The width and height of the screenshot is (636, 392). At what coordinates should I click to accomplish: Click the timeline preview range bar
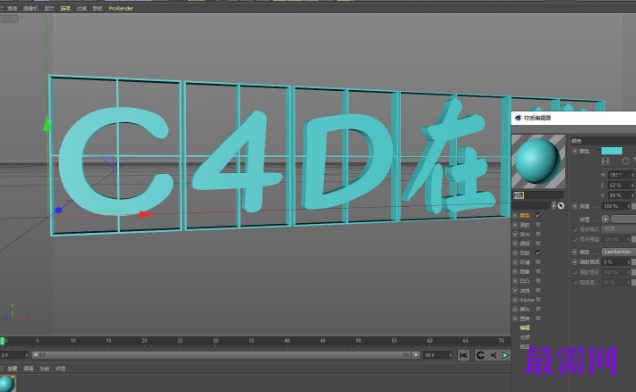[226, 355]
